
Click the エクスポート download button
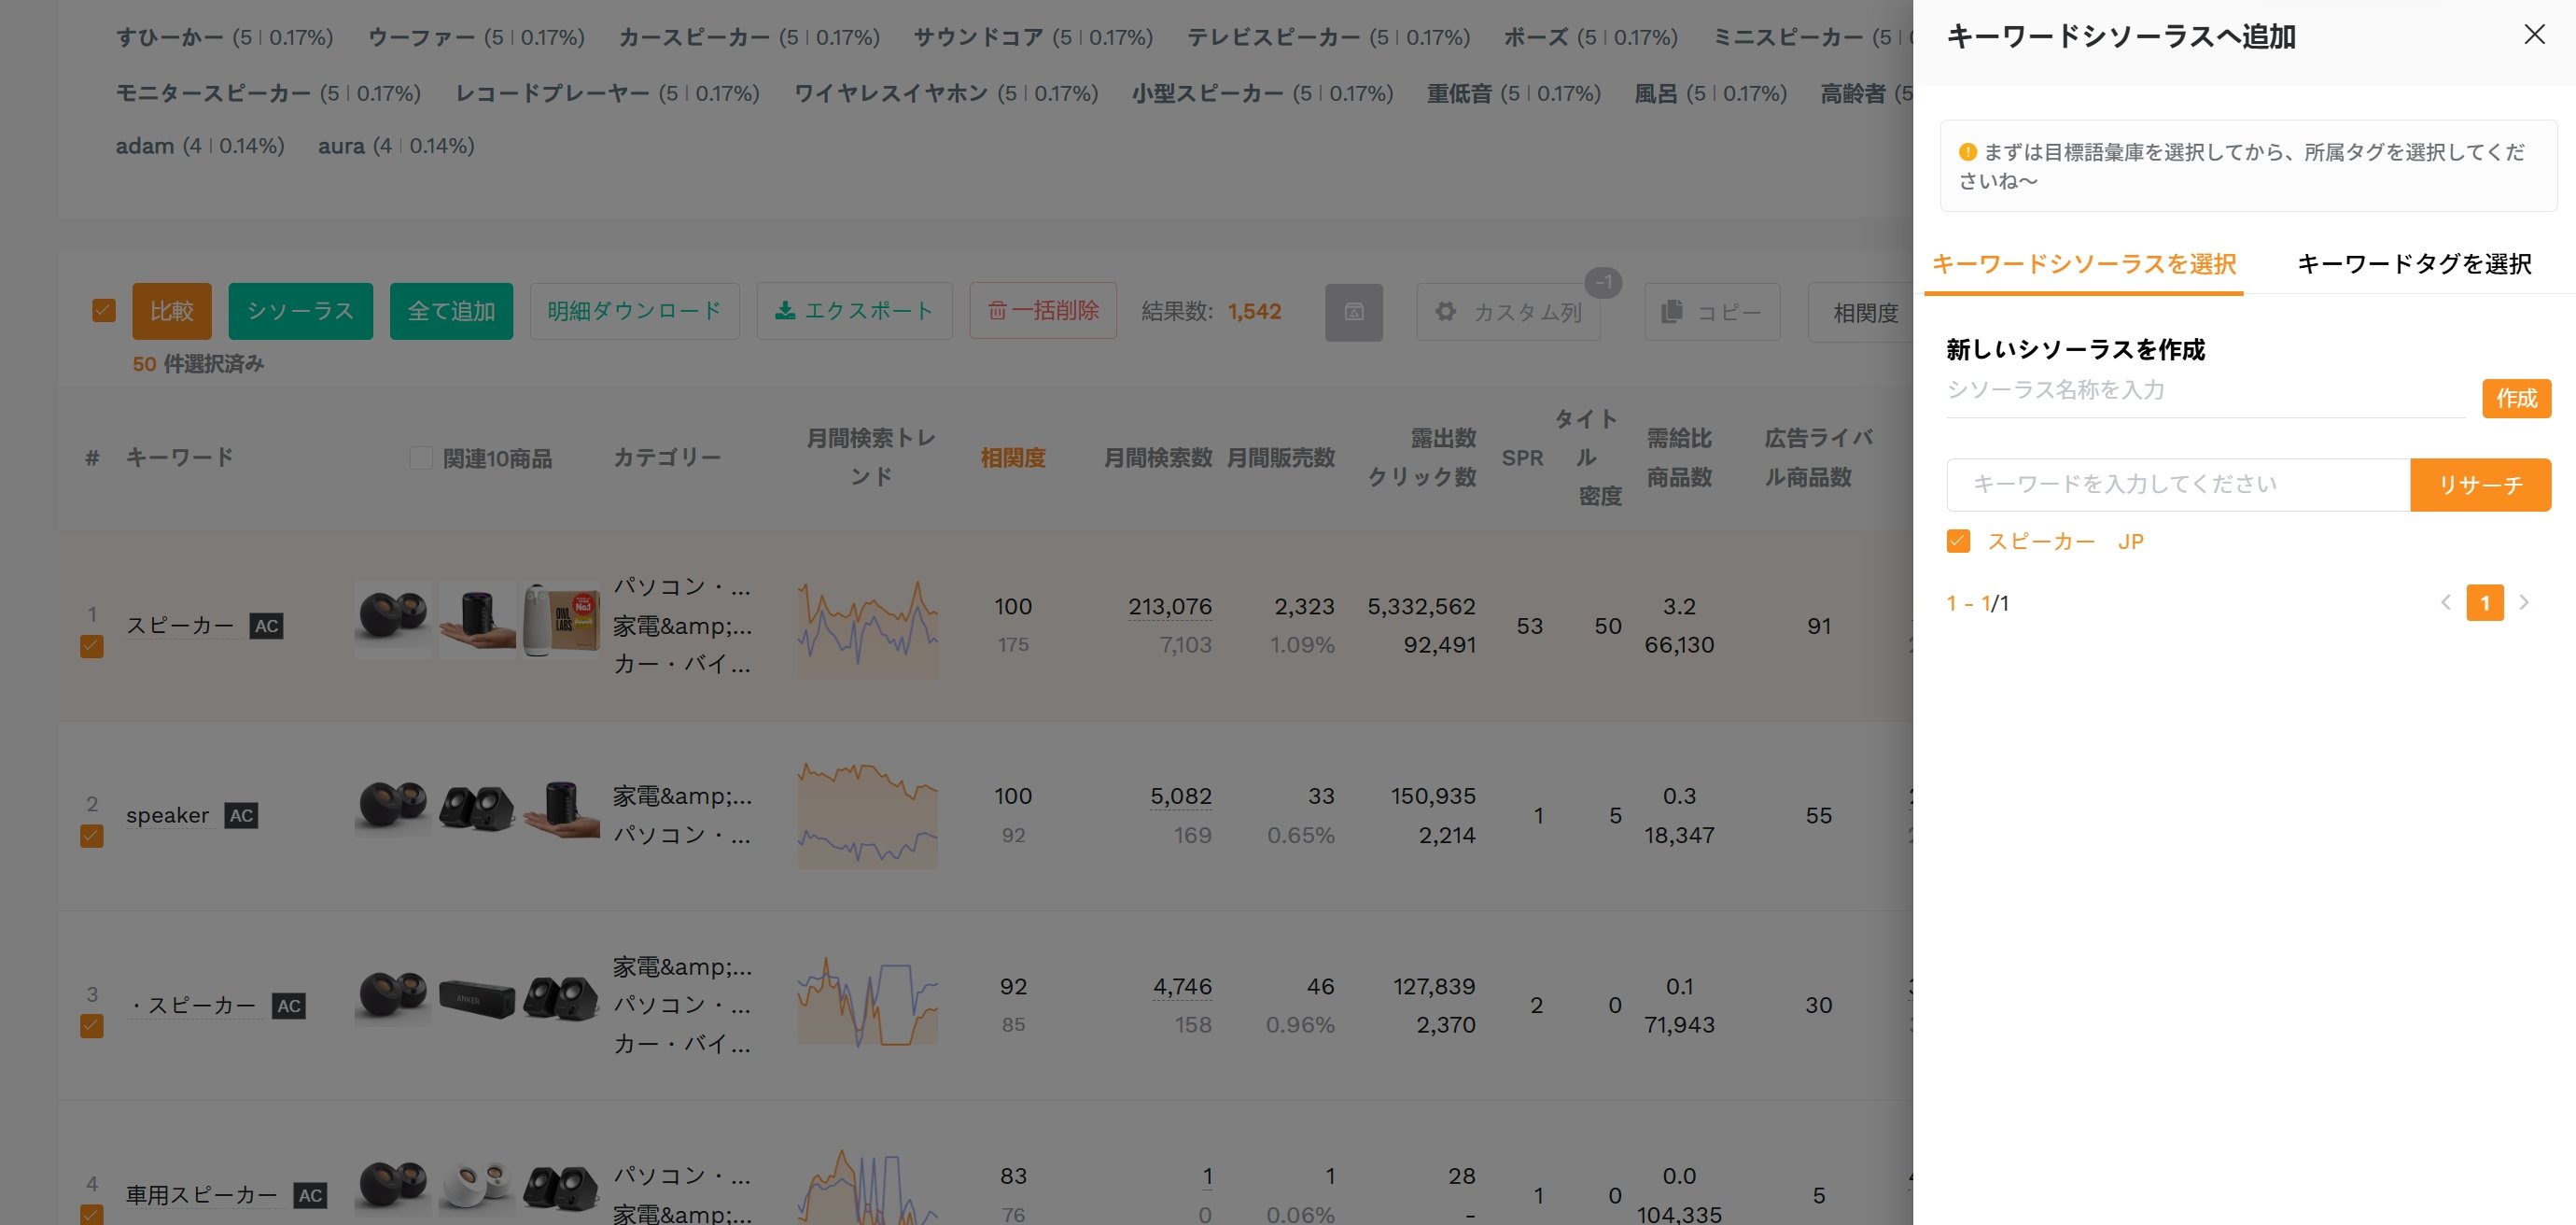pyautogui.click(x=854, y=311)
